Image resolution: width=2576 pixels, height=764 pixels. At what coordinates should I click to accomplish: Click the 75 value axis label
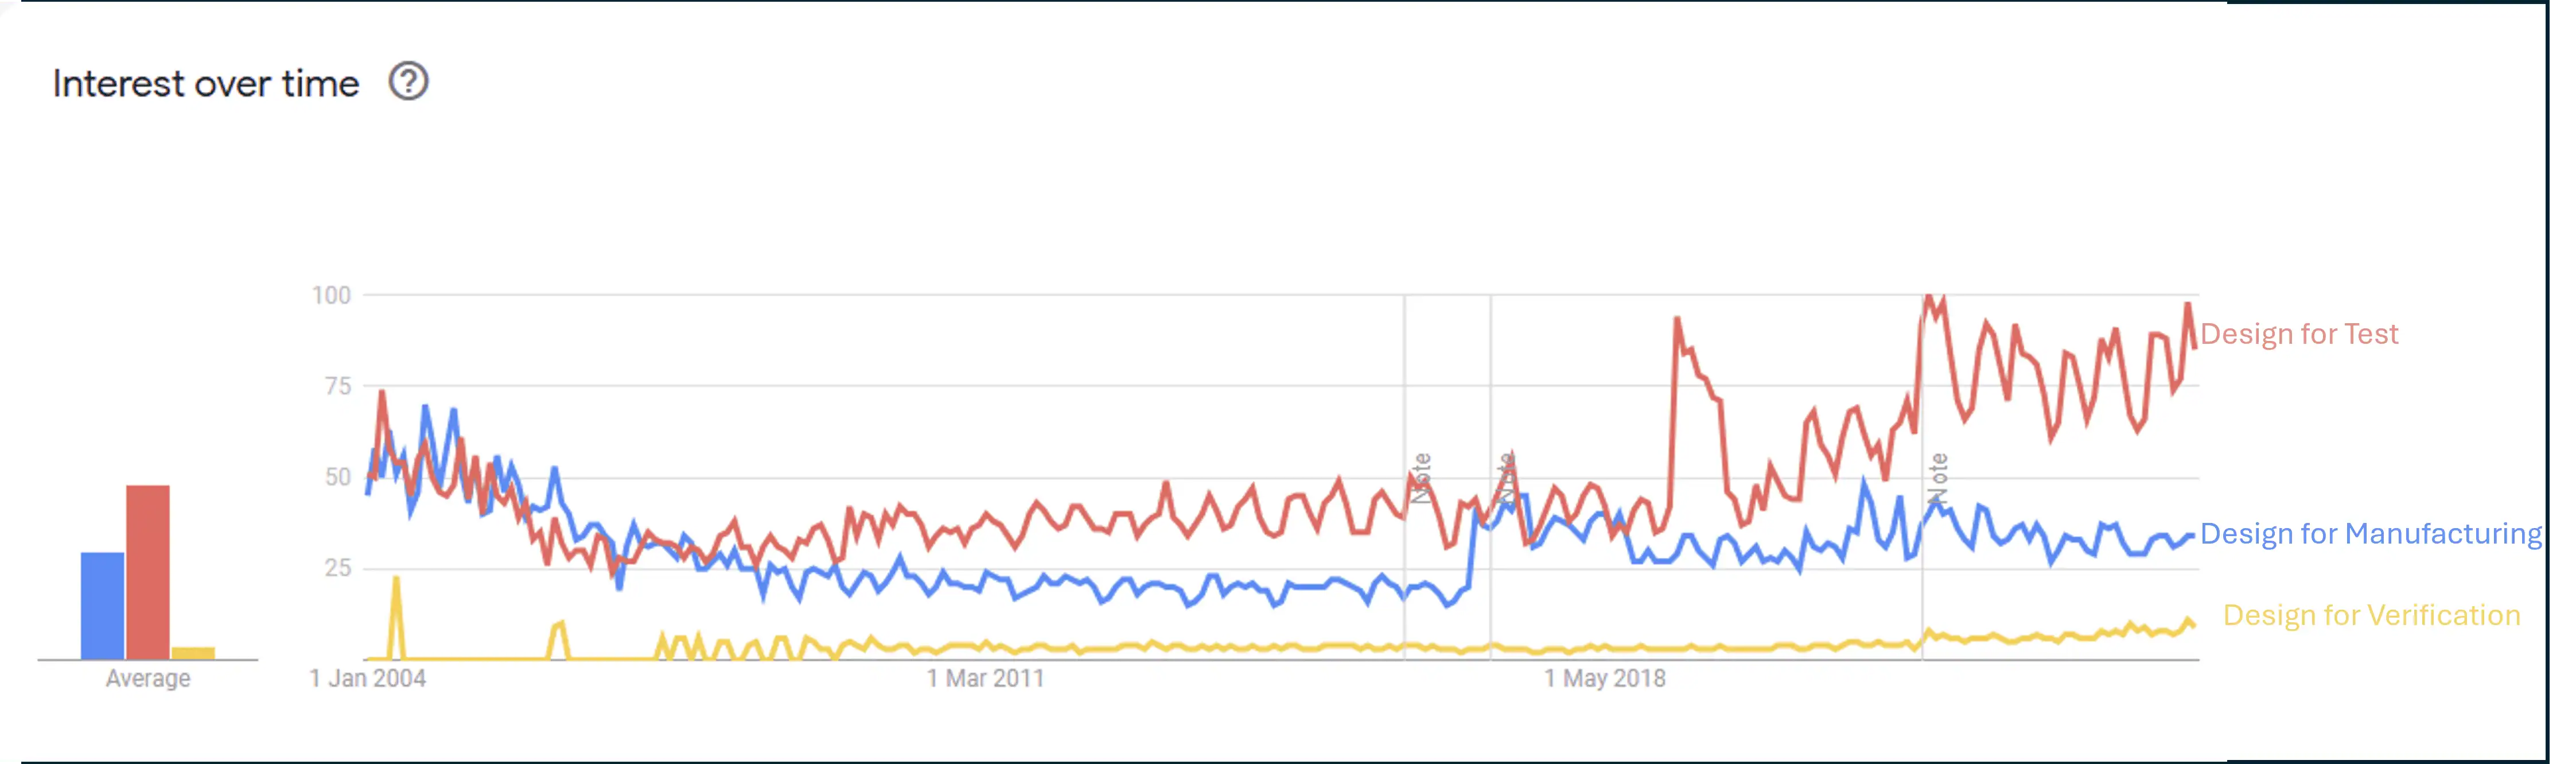pos(338,386)
